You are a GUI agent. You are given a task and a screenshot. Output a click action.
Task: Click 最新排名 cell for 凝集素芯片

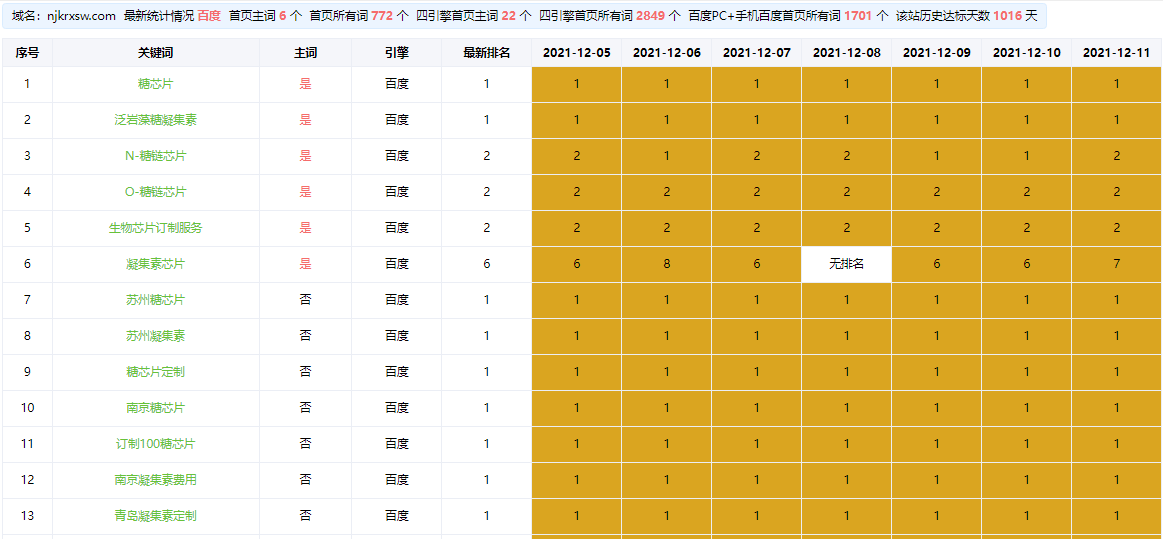coord(487,264)
